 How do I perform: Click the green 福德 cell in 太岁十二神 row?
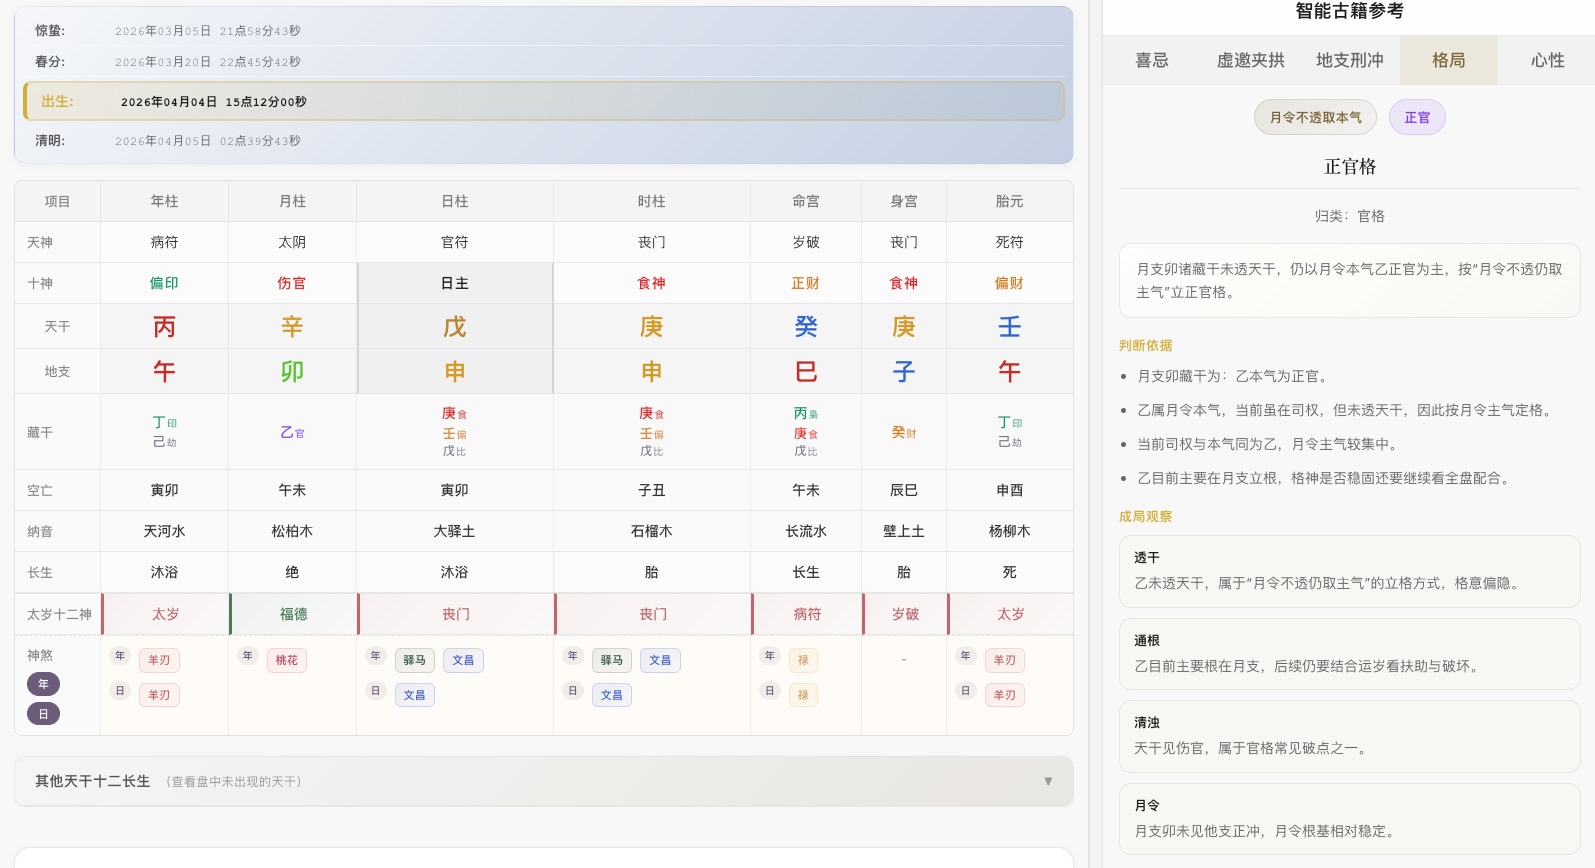[293, 614]
